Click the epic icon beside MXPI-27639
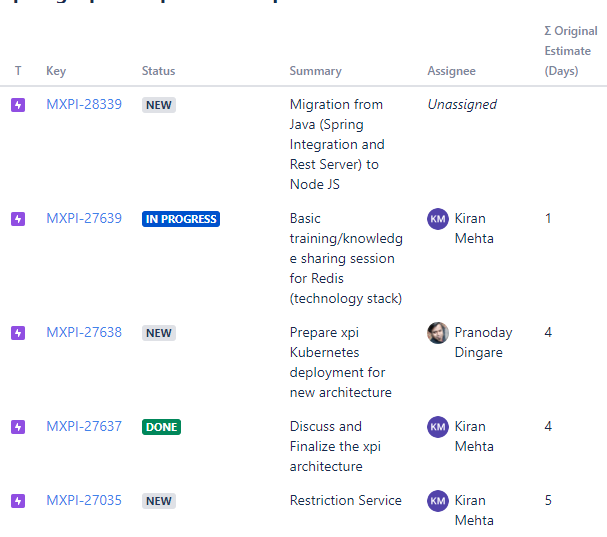Image resolution: width=607 pixels, height=537 pixels. (18, 219)
